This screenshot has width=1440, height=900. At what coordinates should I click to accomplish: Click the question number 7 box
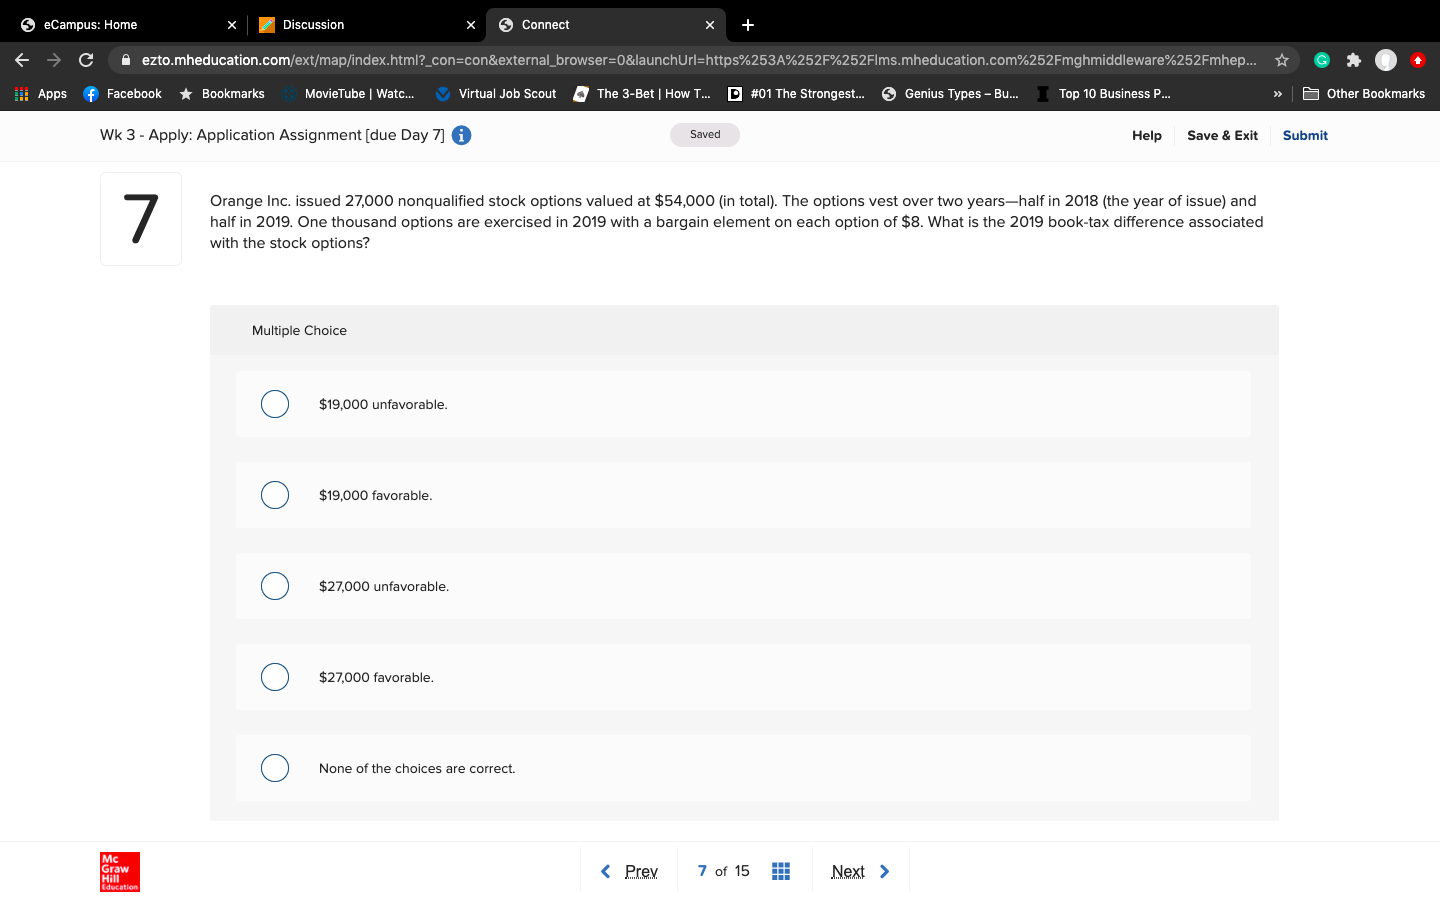[x=141, y=219]
